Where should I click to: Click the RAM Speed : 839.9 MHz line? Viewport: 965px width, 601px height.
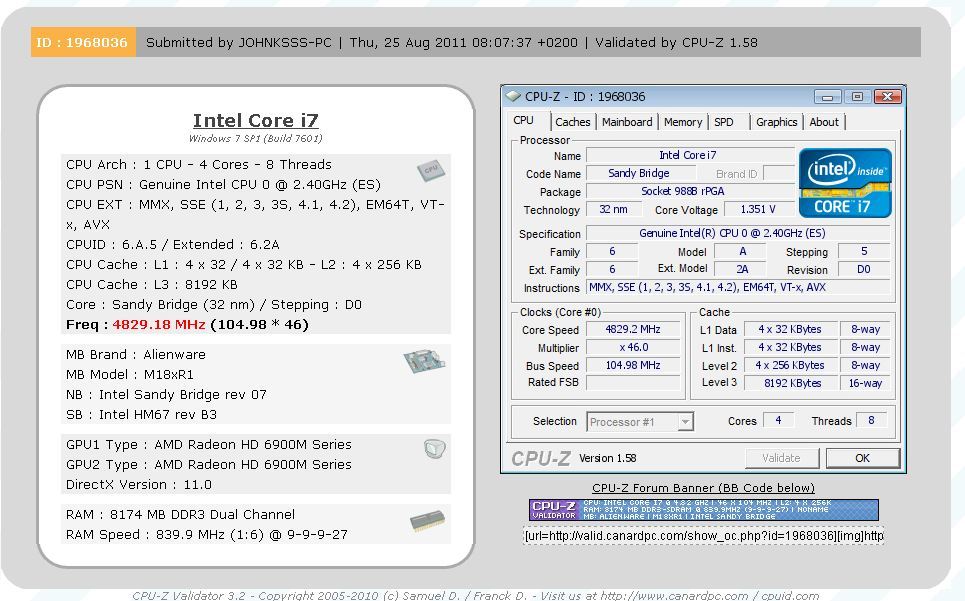tap(207, 535)
